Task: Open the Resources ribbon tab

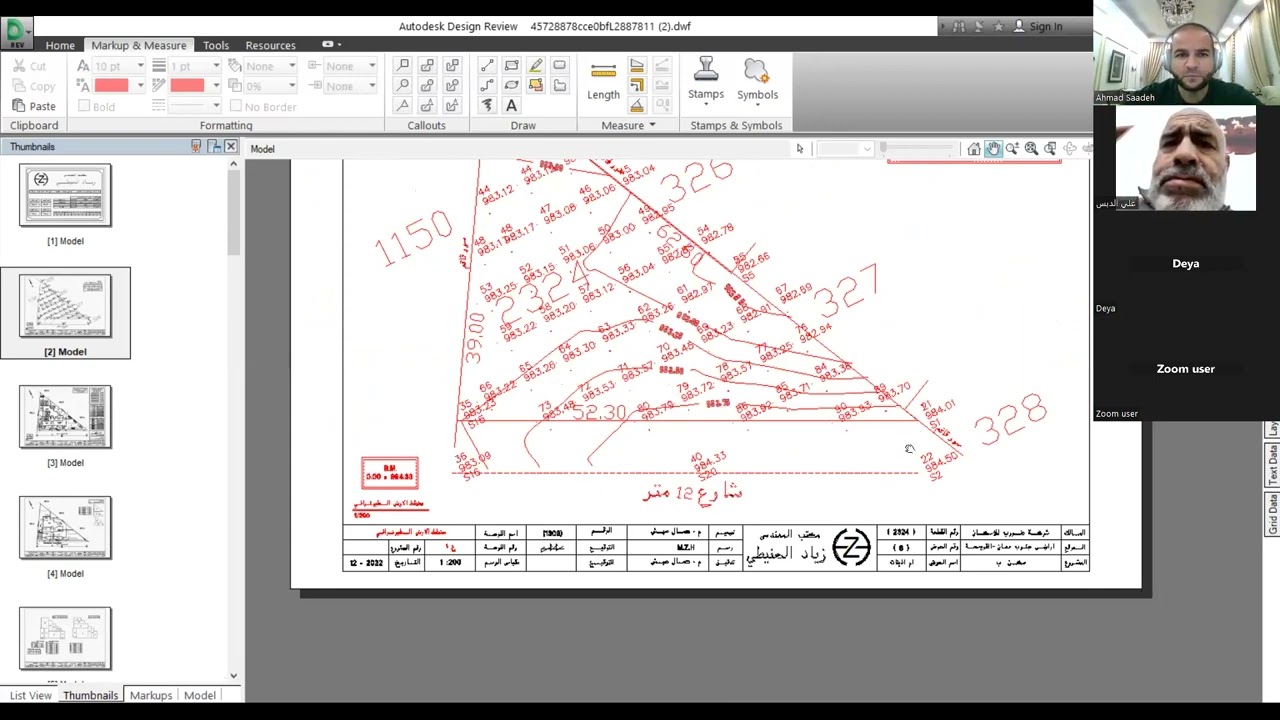Action: coord(270,45)
